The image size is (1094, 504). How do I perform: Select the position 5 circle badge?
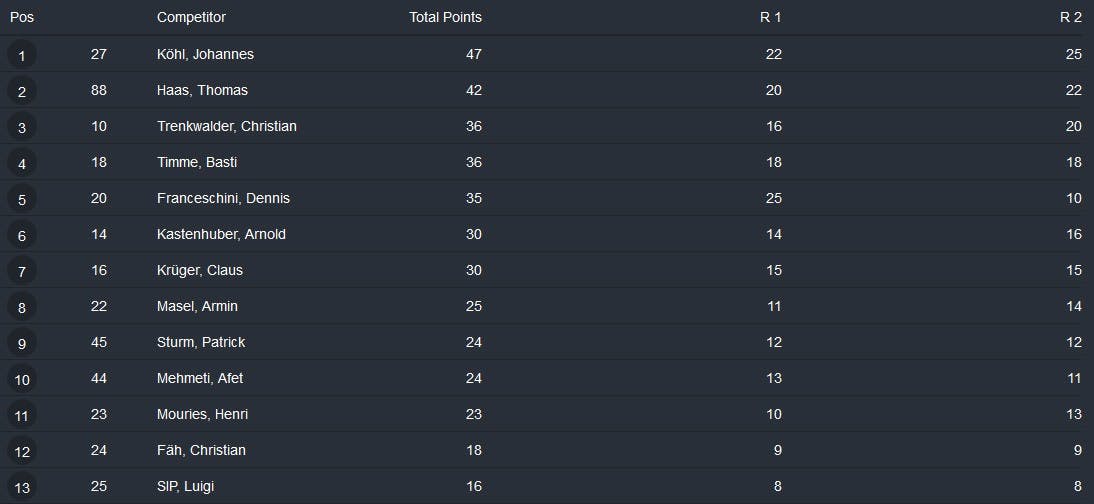(x=22, y=199)
